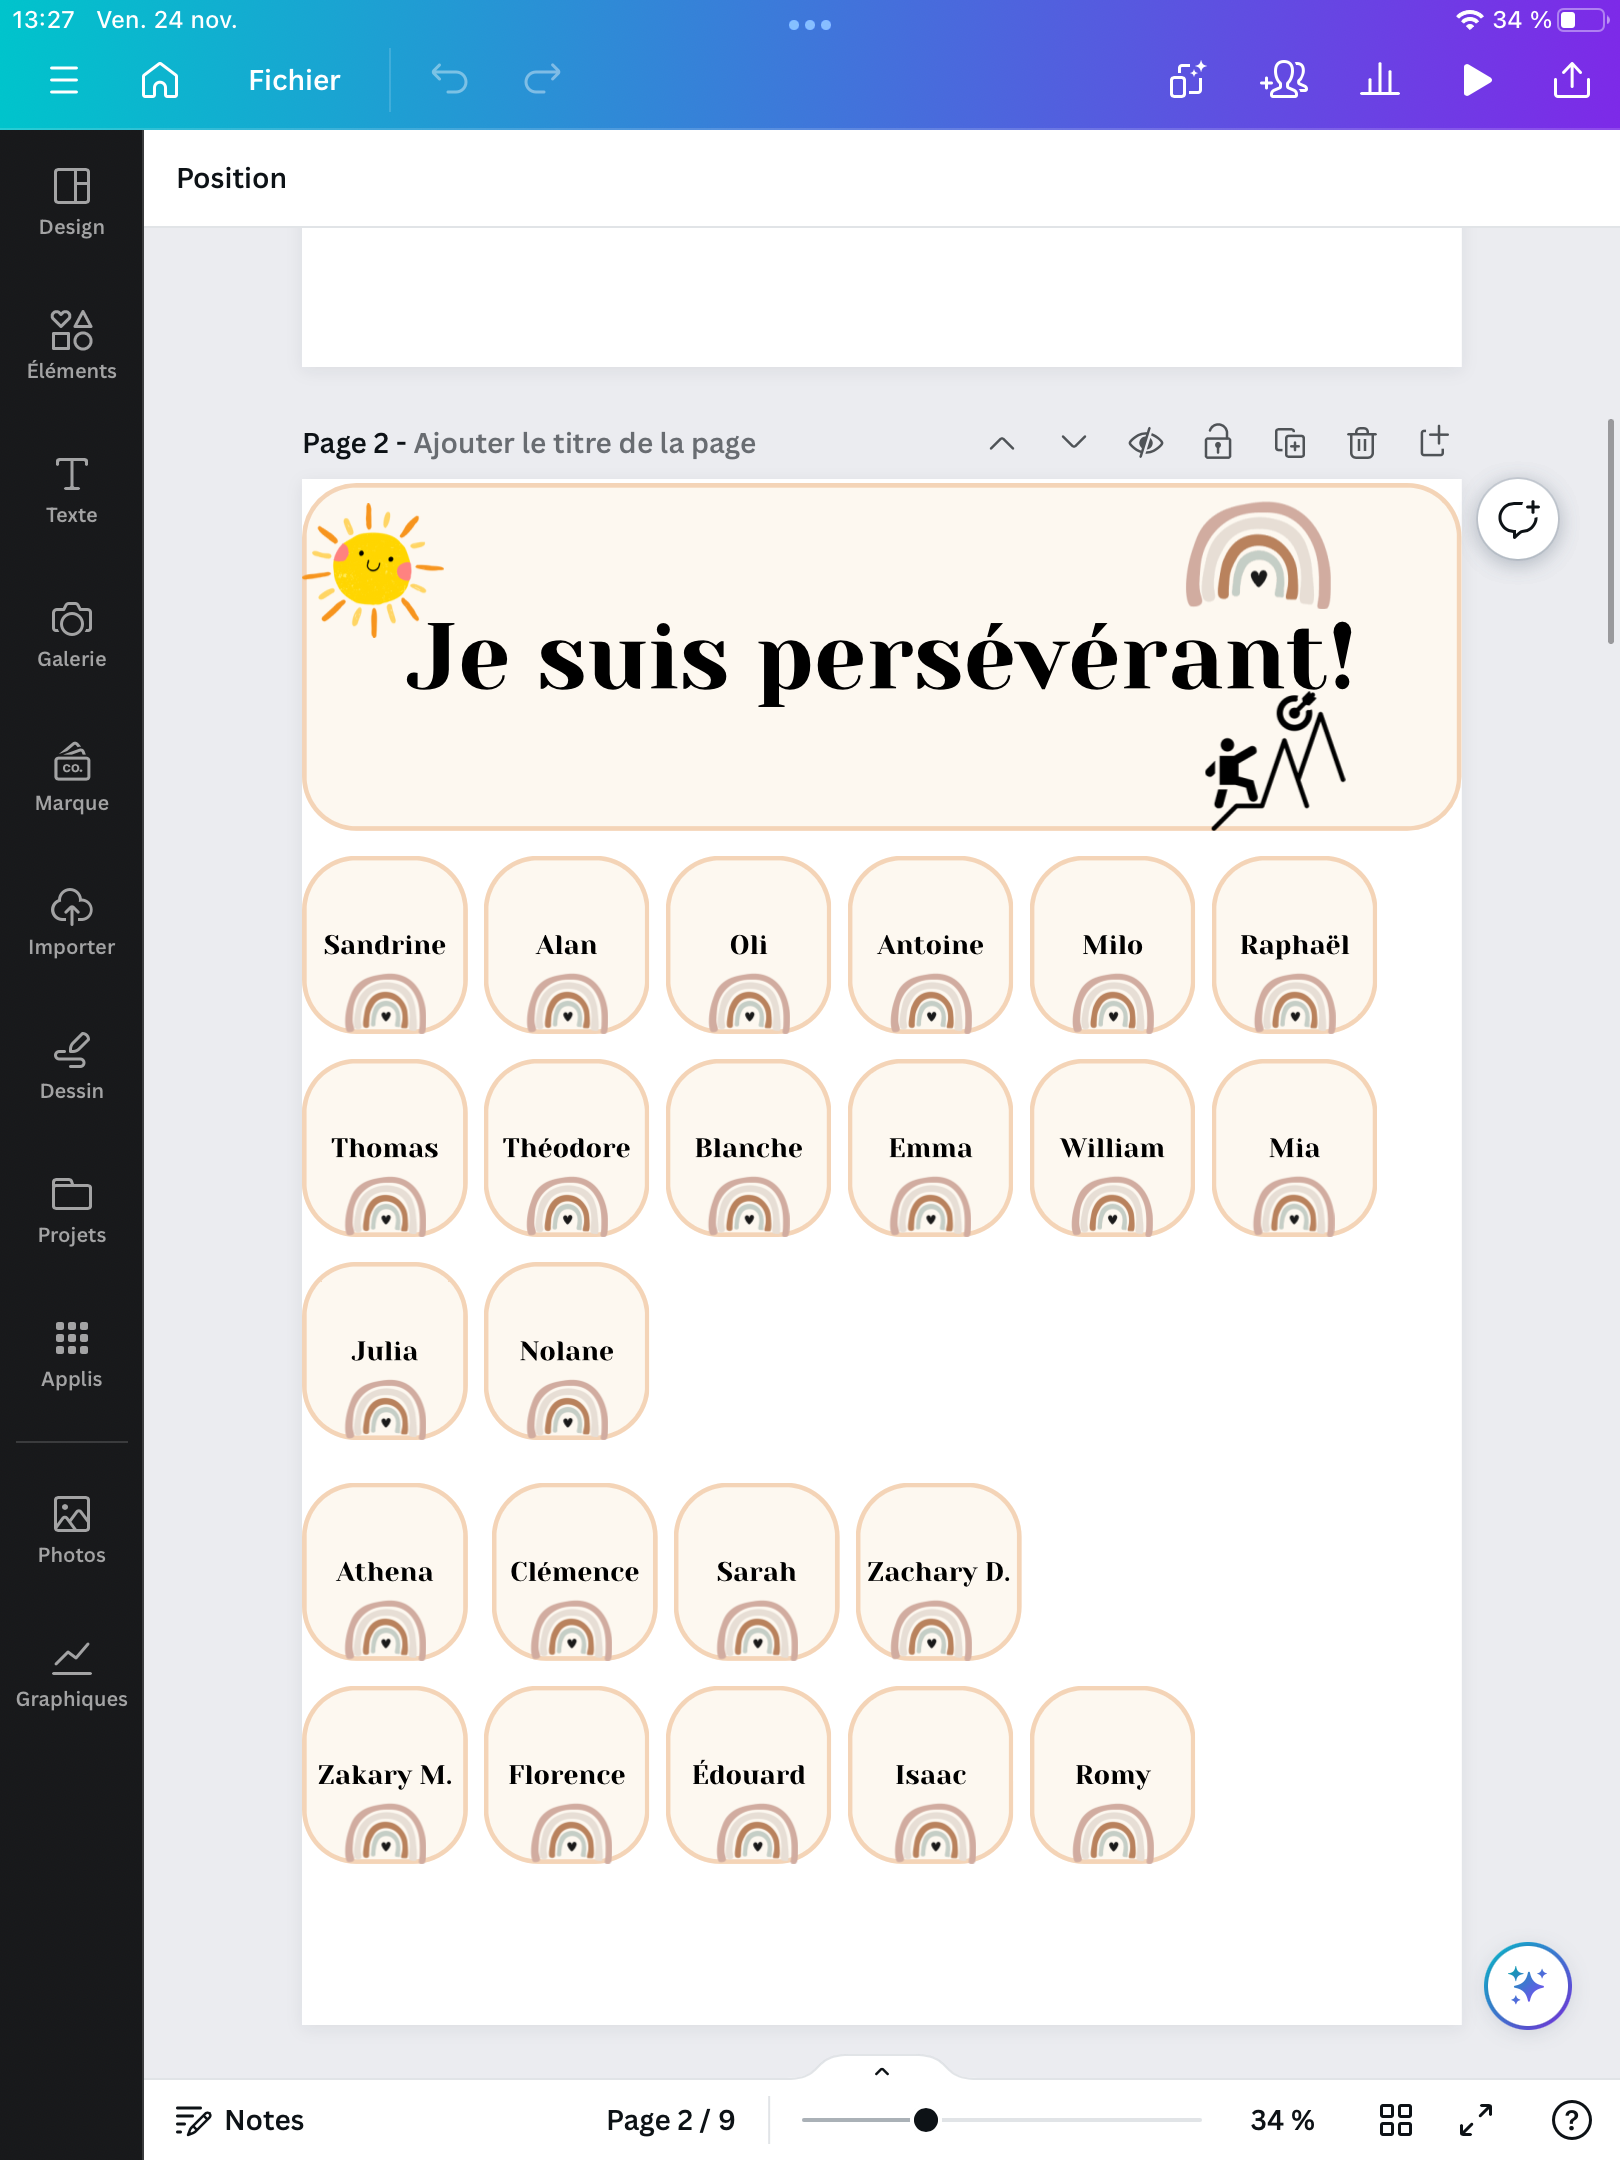
Task: Open the Importer uploads panel
Action: (x=72, y=922)
